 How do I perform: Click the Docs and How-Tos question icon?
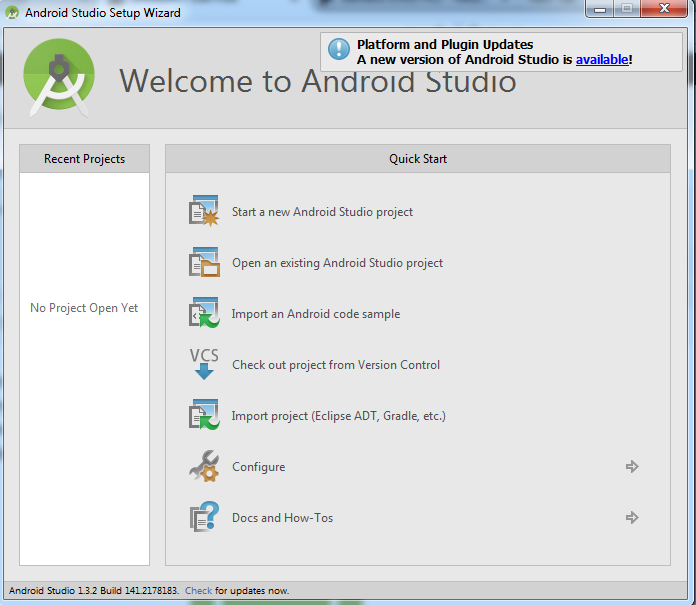pyautogui.click(x=204, y=517)
